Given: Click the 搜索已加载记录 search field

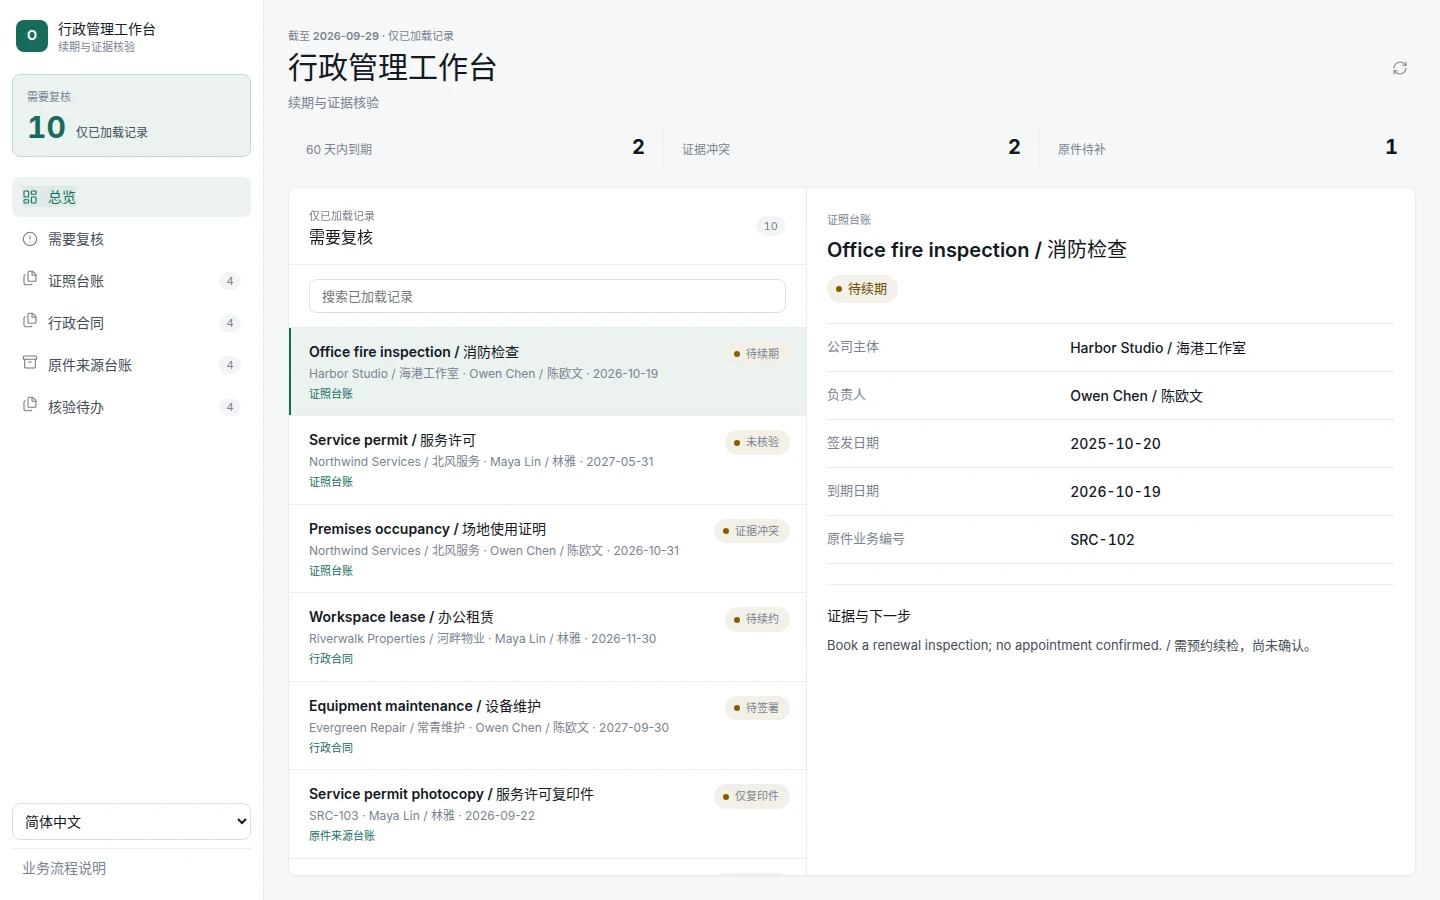Looking at the screenshot, I should [x=547, y=296].
